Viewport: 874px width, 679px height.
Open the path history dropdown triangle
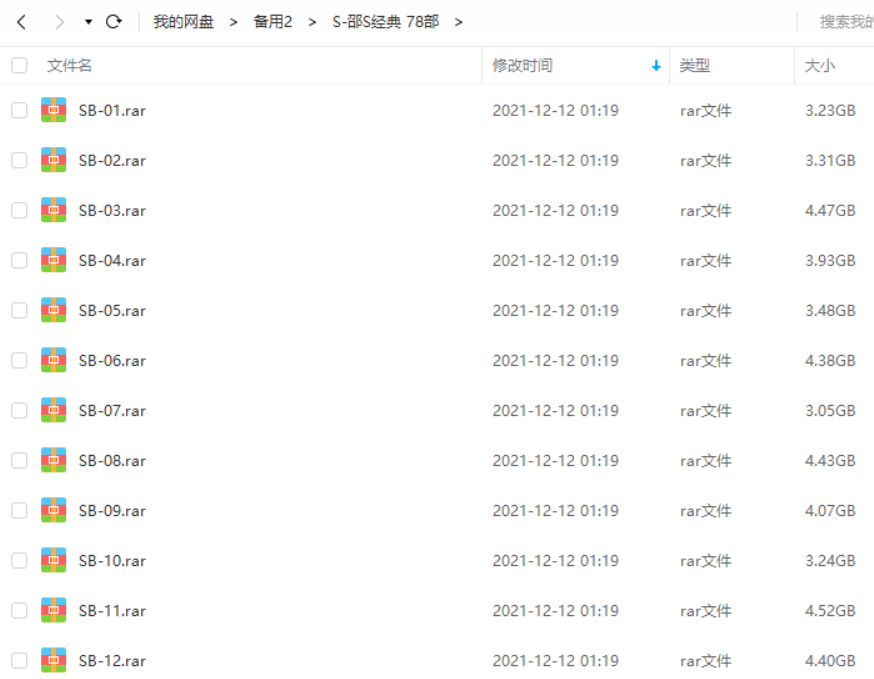point(88,22)
